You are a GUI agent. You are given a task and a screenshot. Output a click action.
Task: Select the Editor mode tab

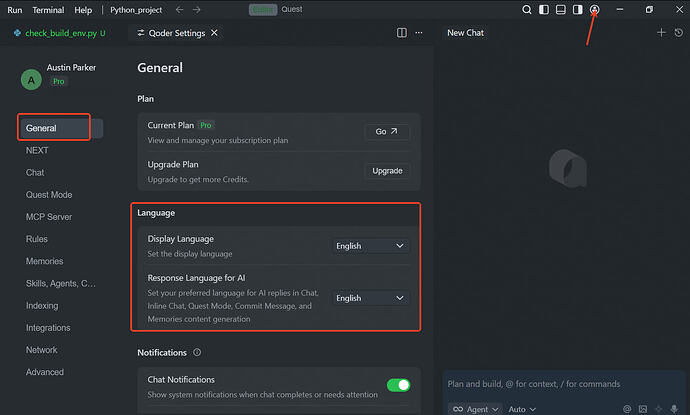point(263,10)
